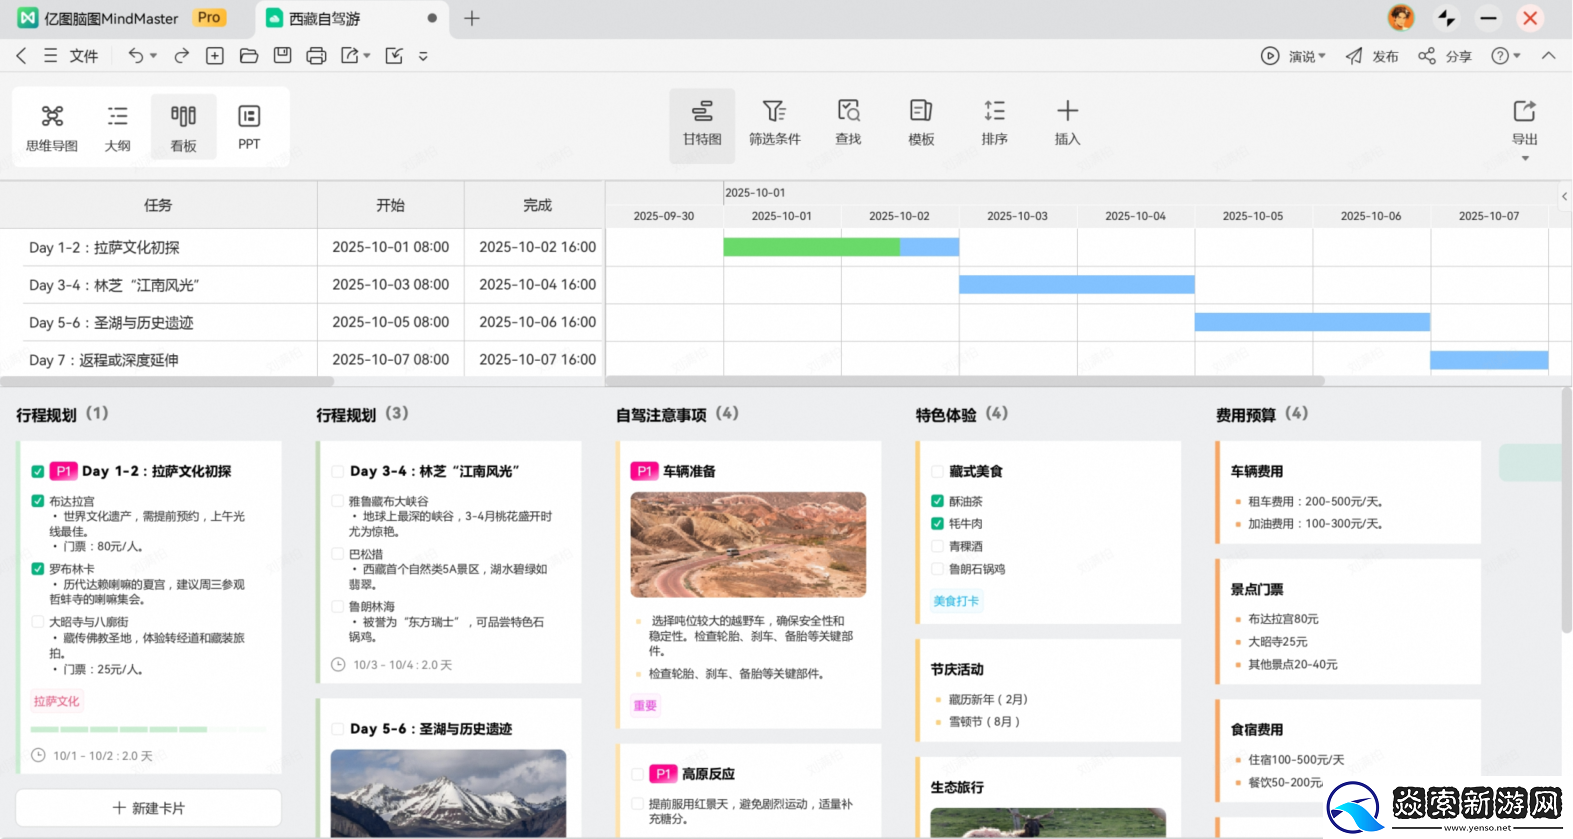Check the 雅鲁藏布大峡谷 checkbox
Viewport: 1573px width, 839px height.
(338, 501)
